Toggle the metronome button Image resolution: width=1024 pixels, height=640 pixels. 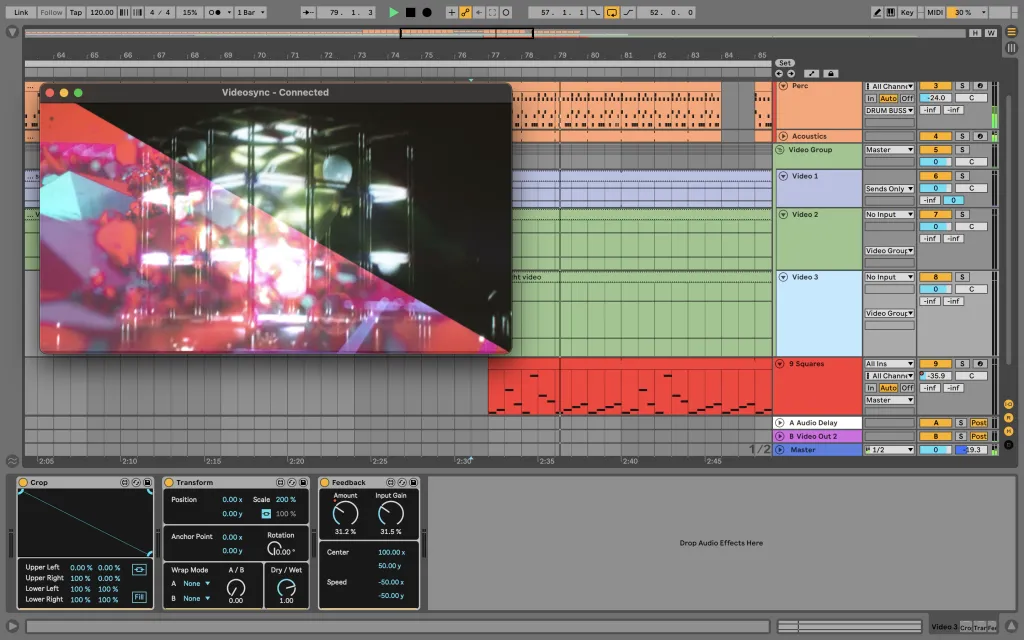(x=217, y=12)
